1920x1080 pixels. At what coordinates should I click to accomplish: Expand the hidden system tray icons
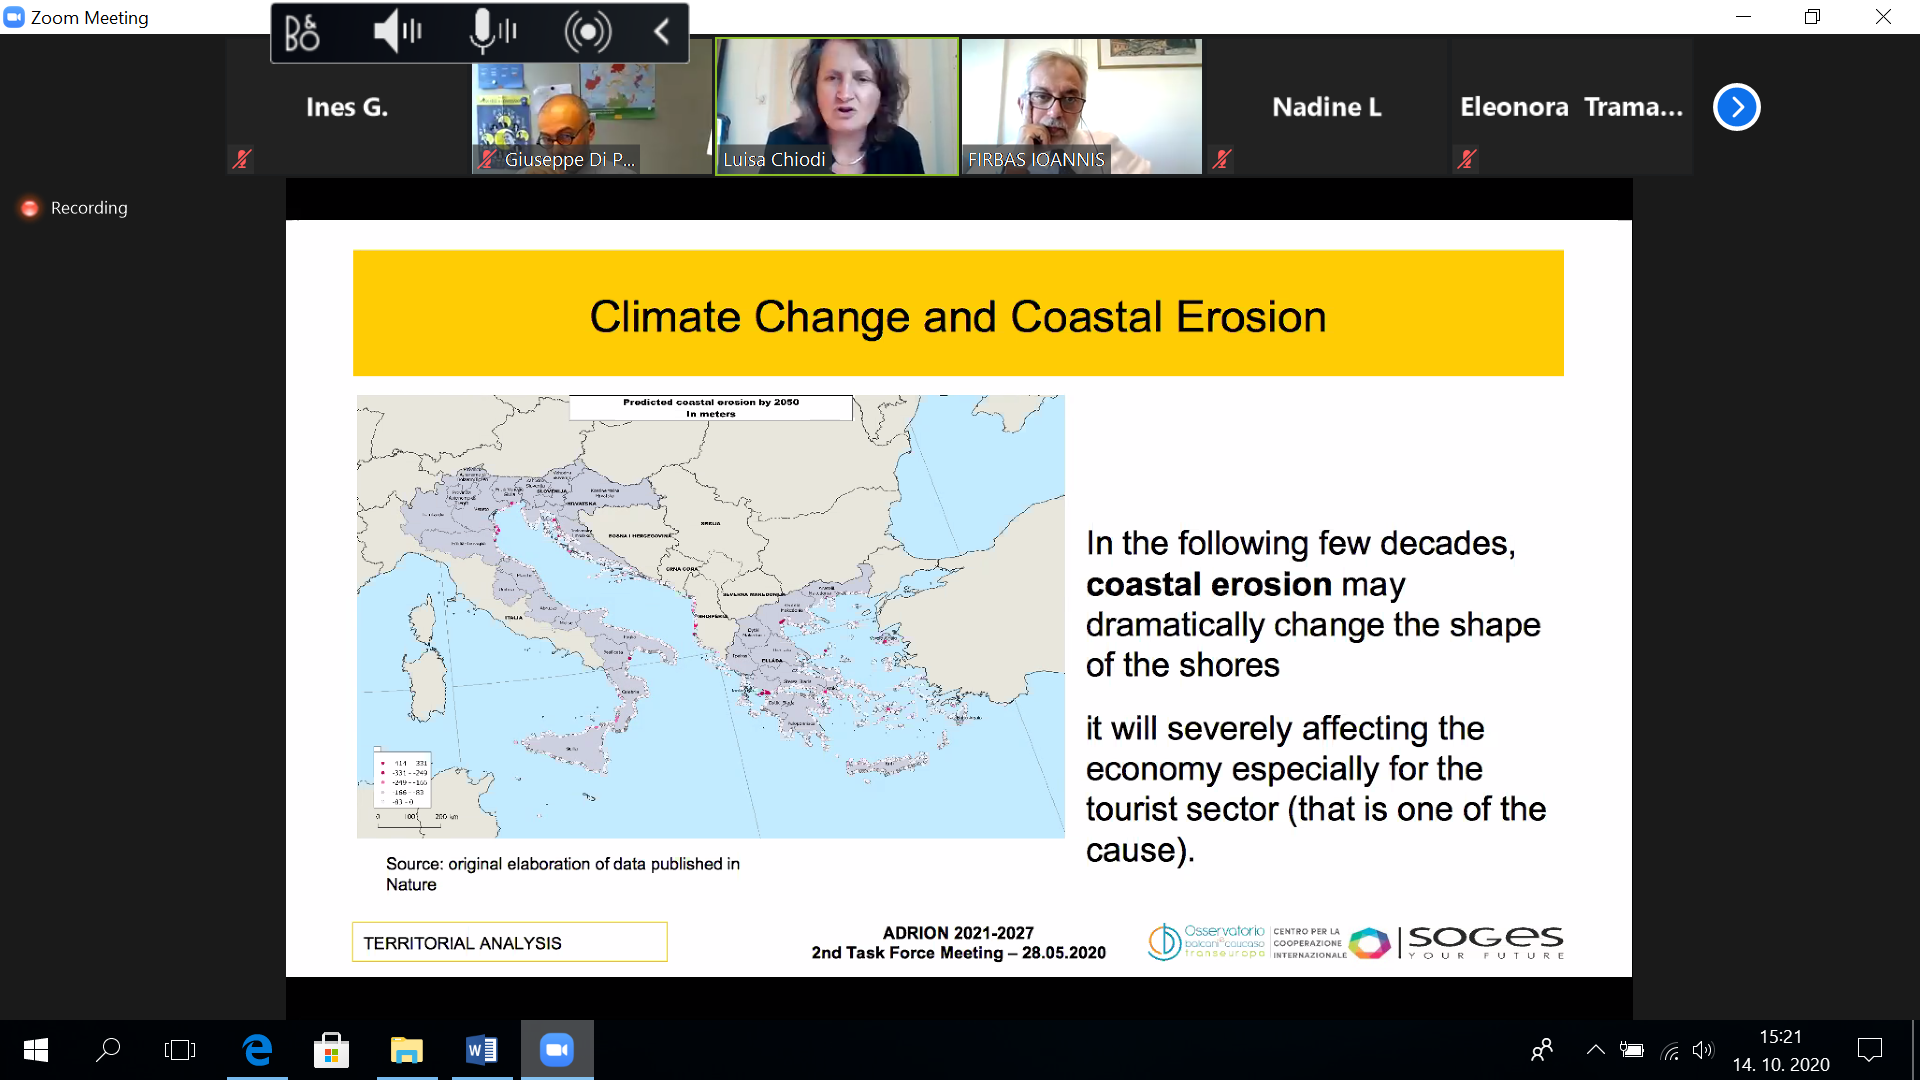[x=1595, y=1050]
